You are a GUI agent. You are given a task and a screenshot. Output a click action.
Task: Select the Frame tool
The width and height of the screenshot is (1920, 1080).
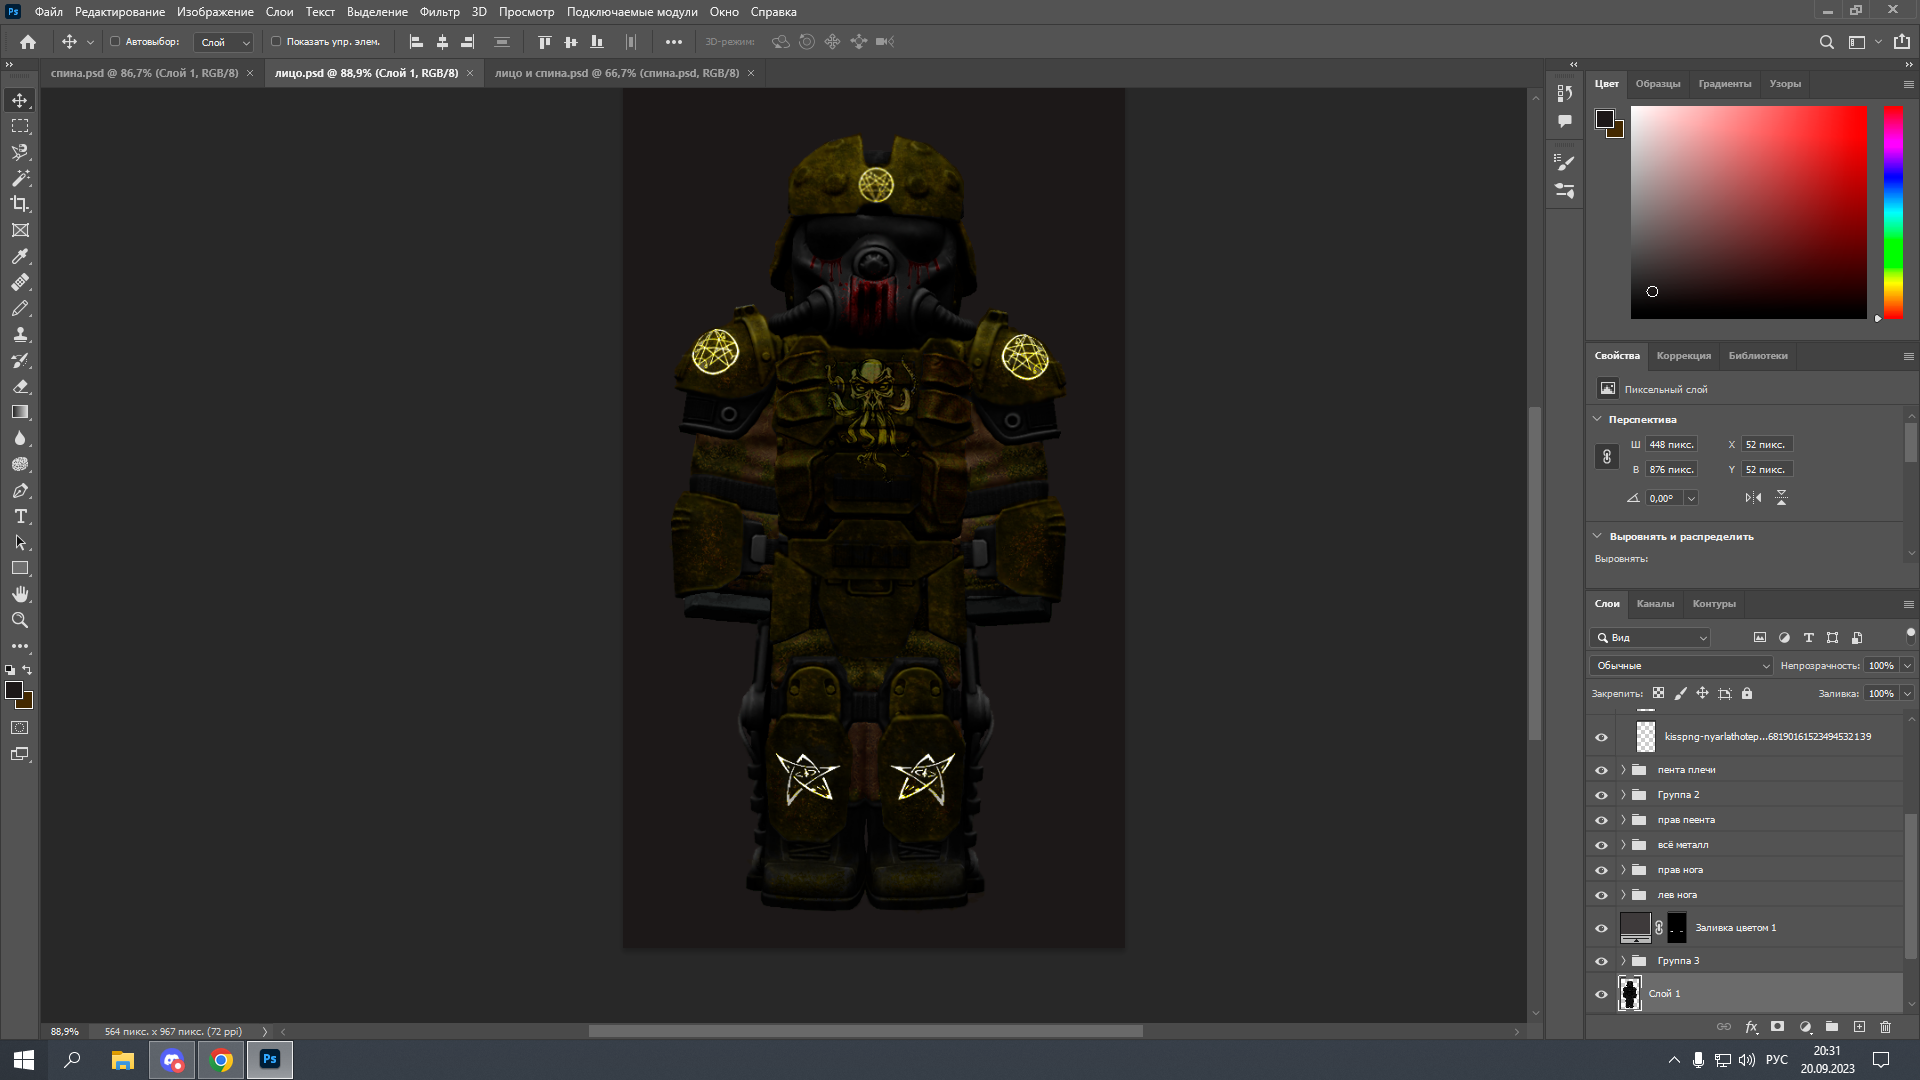click(20, 230)
